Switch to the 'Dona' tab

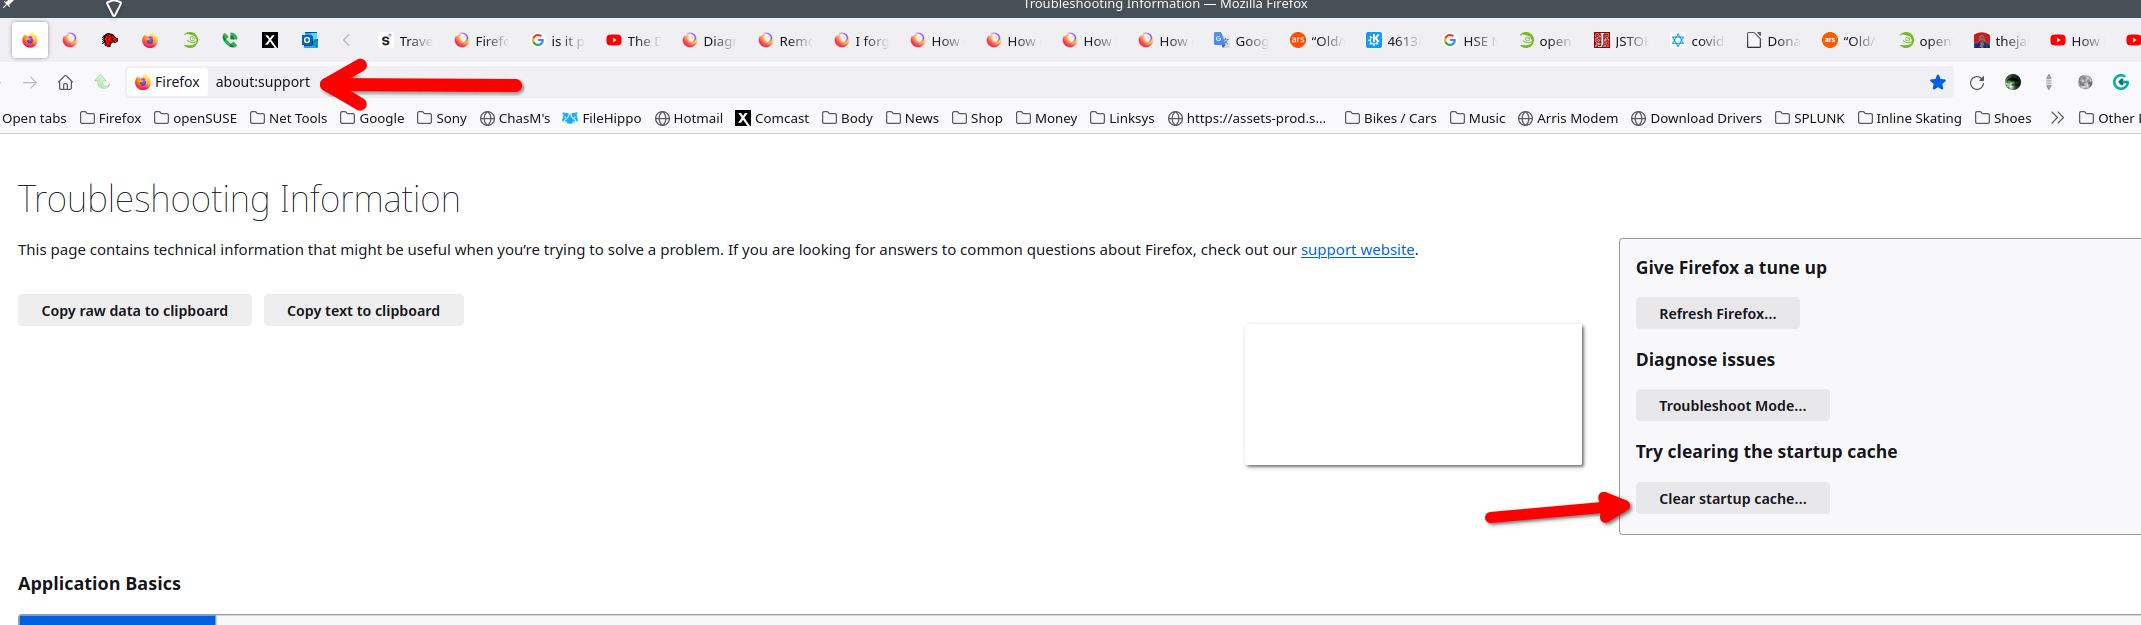tap(1774, 41)
